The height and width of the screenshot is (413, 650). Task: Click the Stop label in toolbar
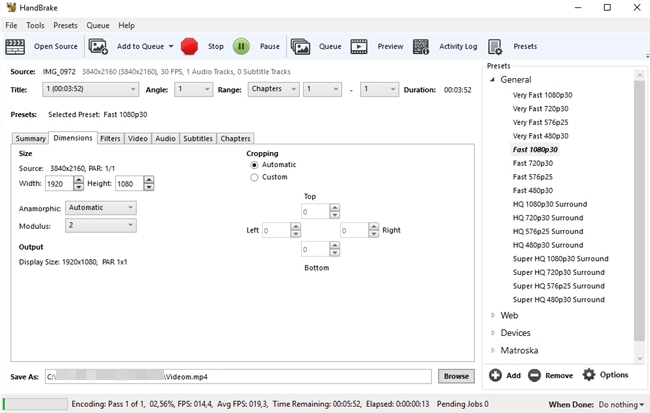point(216,46)
